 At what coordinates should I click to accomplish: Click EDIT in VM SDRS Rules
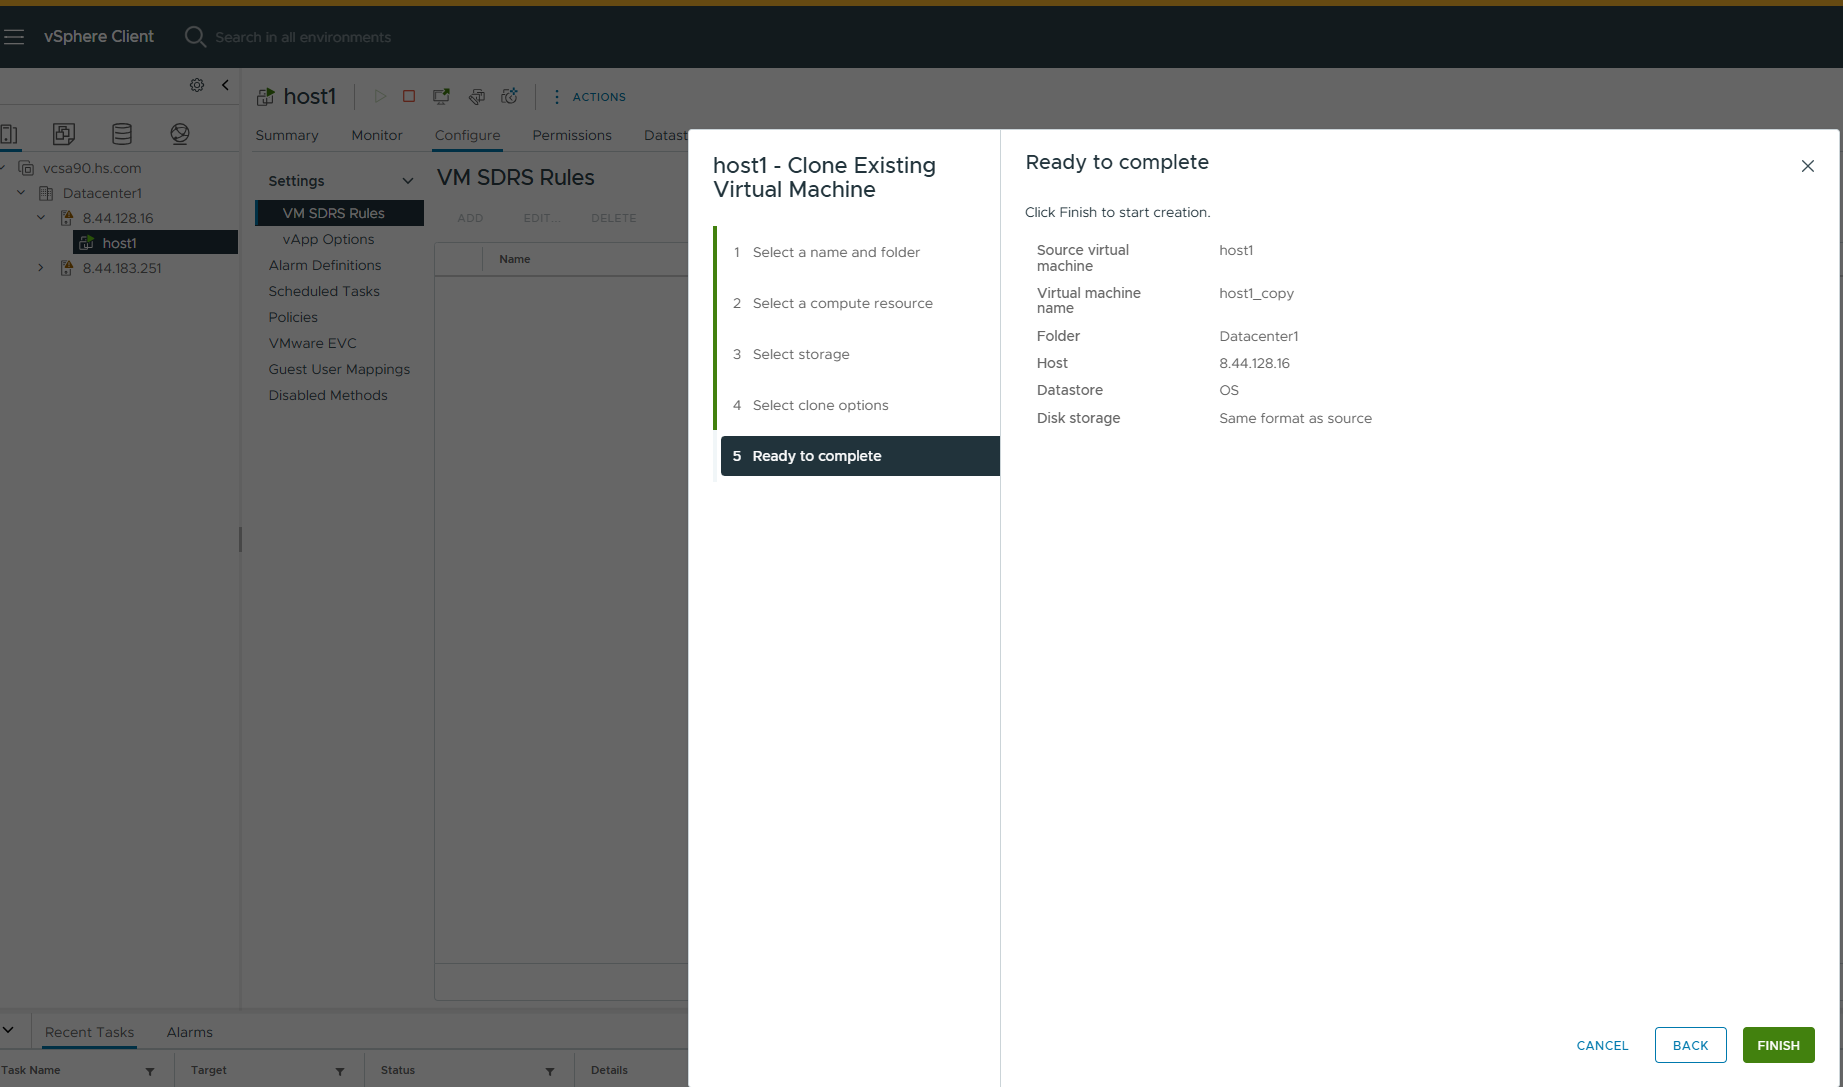pos(541,218)
